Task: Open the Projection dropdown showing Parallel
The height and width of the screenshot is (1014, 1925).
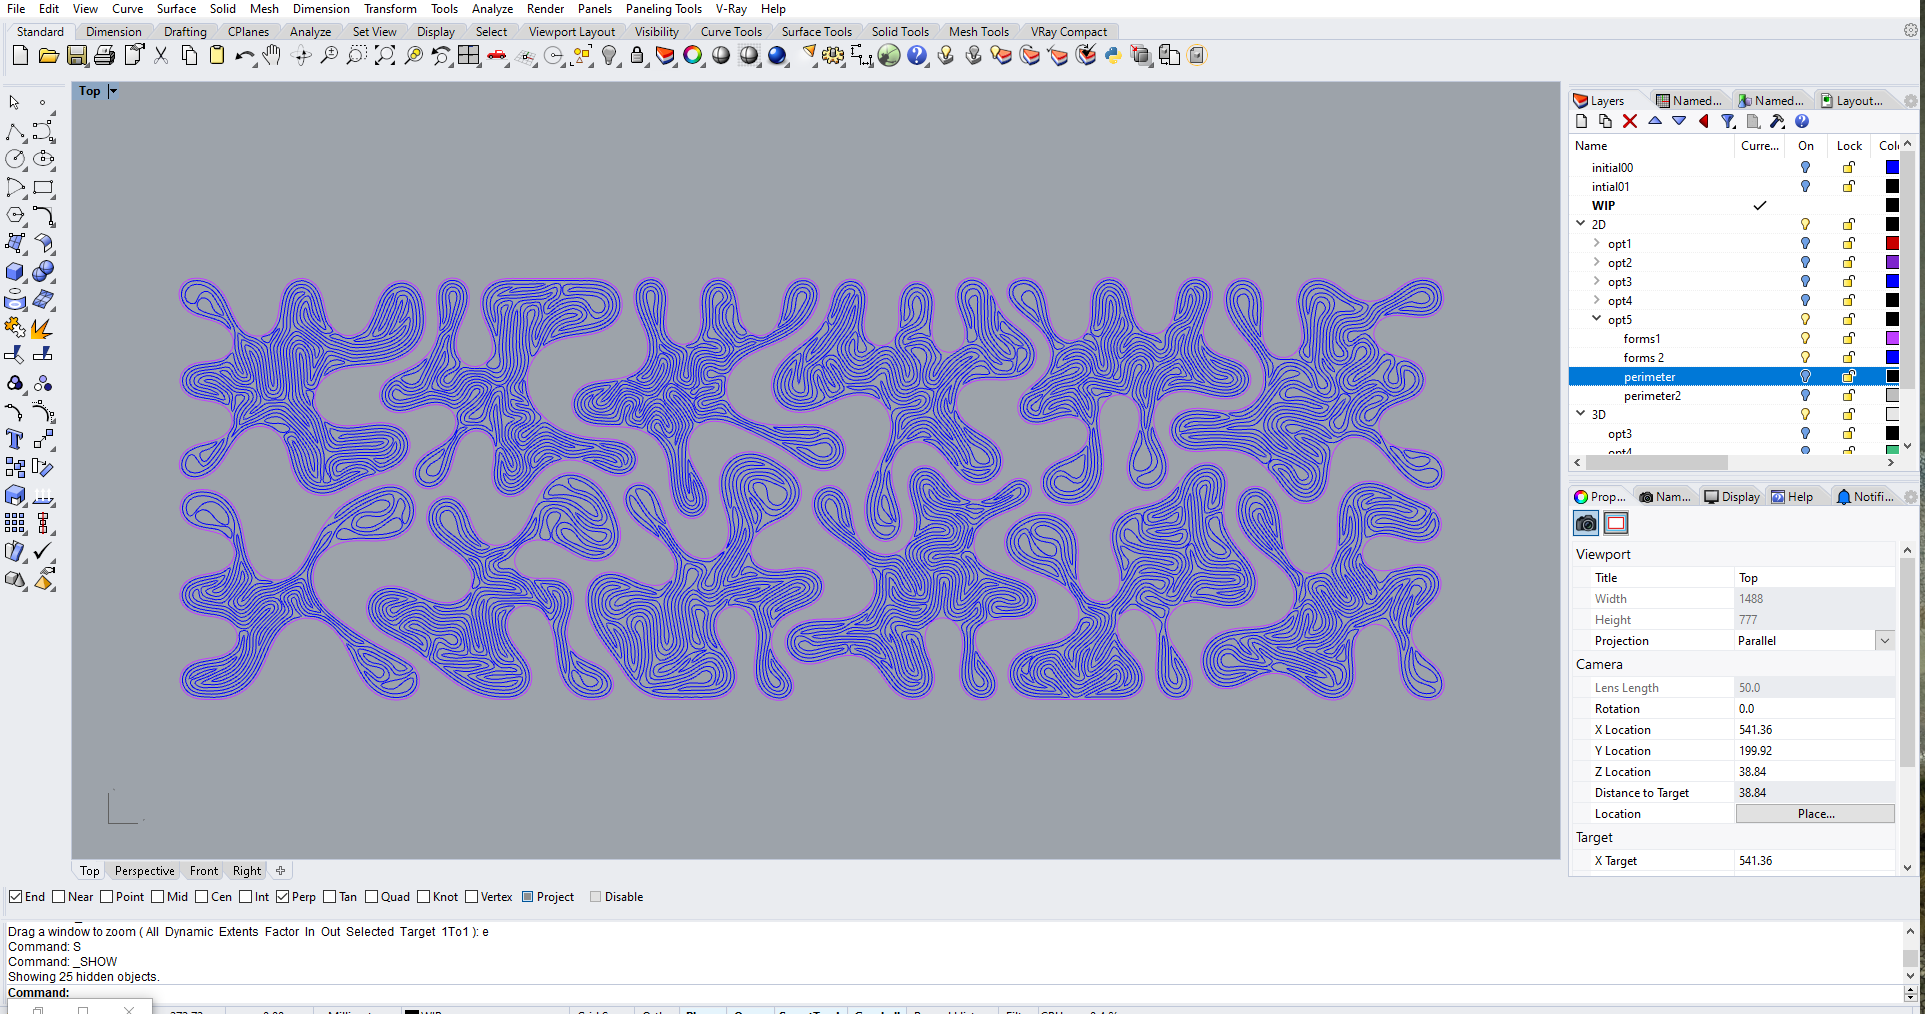Action: click(1885, 641)
